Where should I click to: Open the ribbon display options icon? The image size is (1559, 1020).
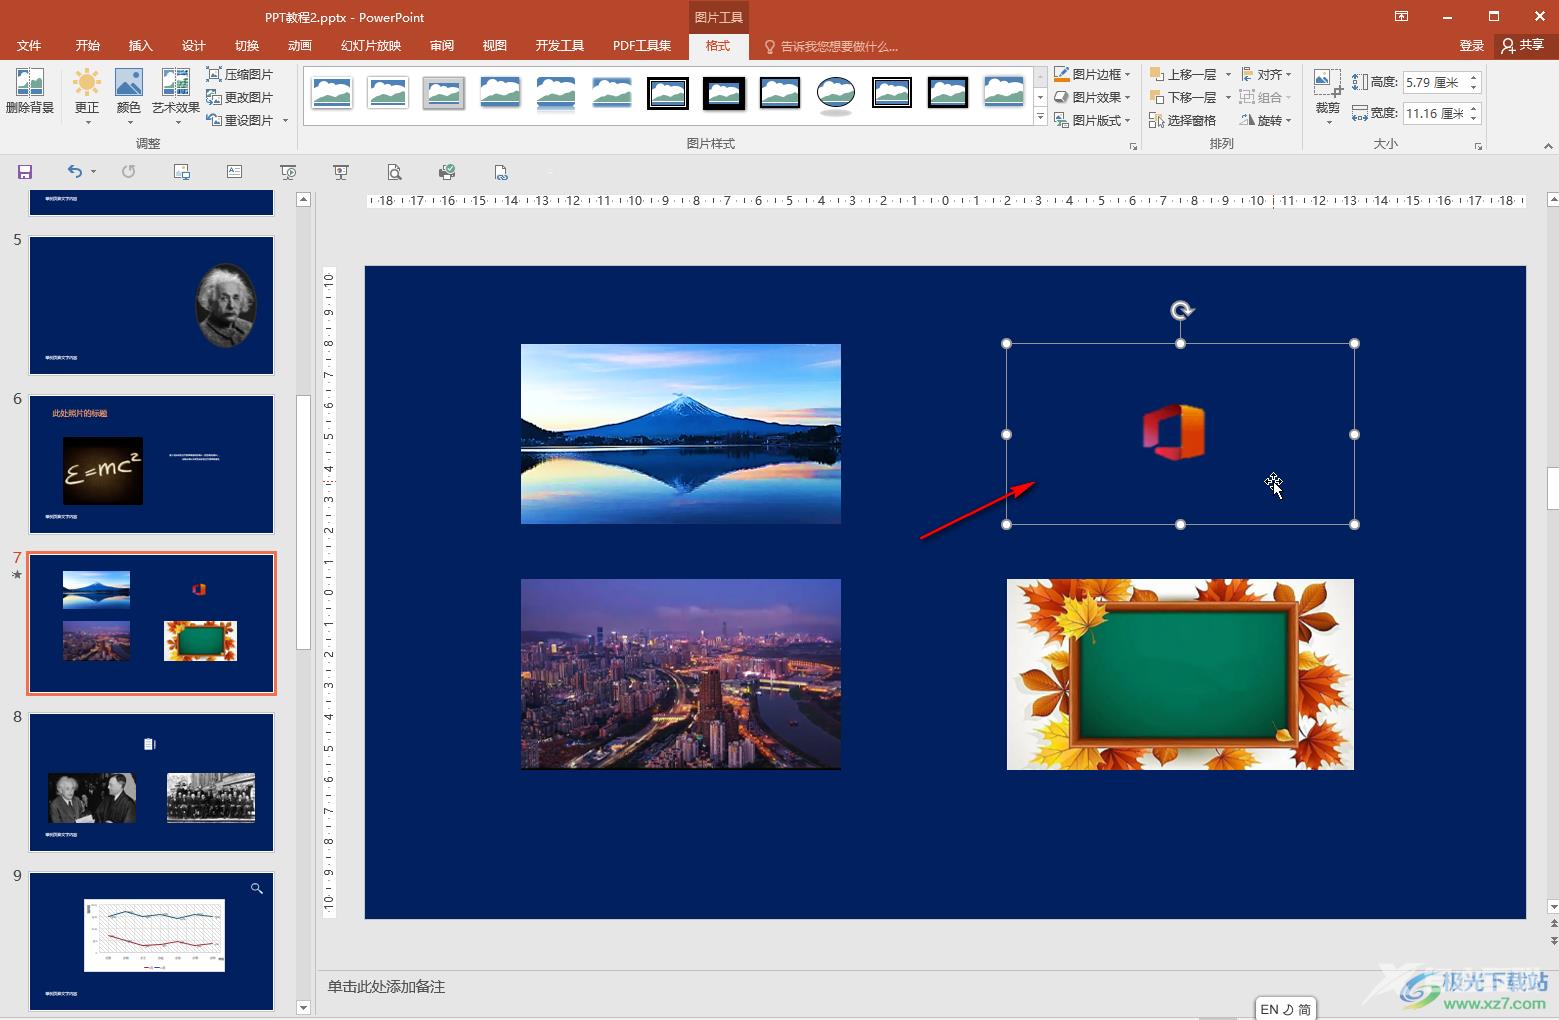pyautogui.click(x=1402, y=16)
